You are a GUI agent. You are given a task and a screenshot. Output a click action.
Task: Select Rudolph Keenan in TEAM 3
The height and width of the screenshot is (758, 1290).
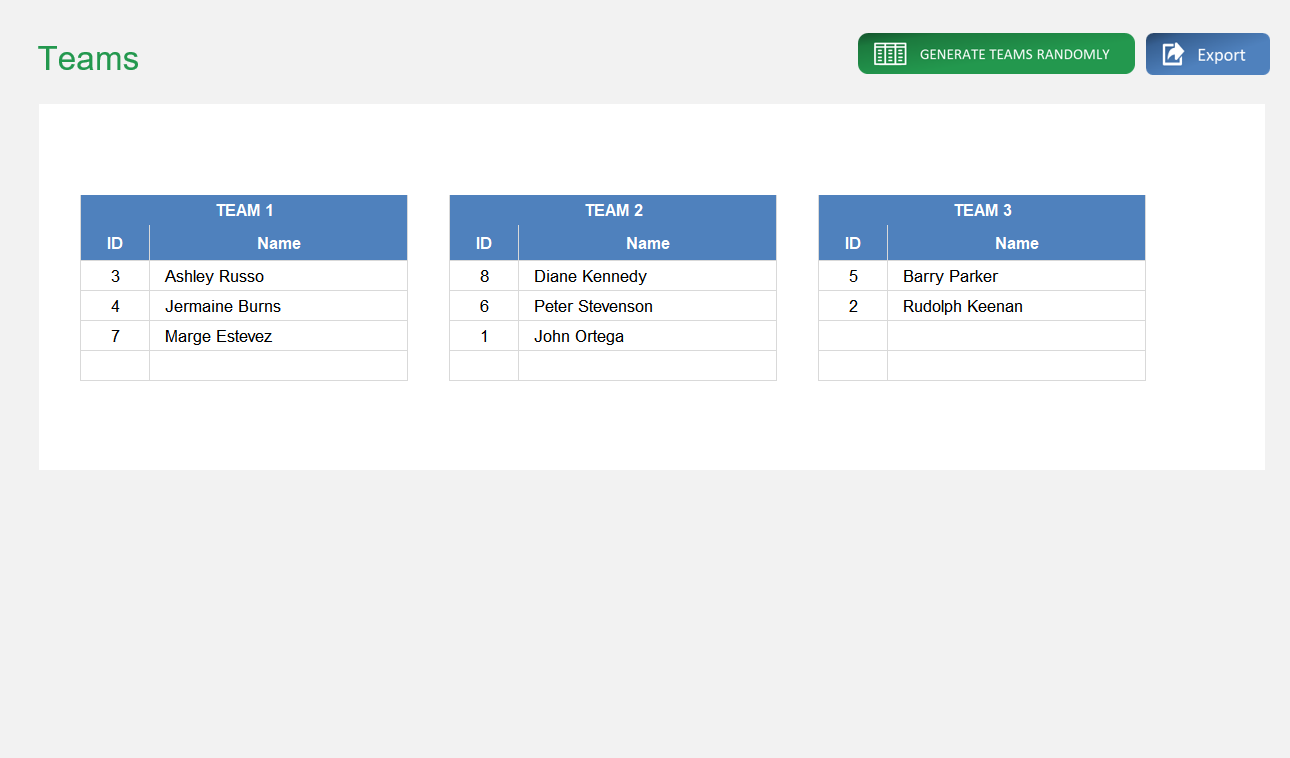(962, 306)
